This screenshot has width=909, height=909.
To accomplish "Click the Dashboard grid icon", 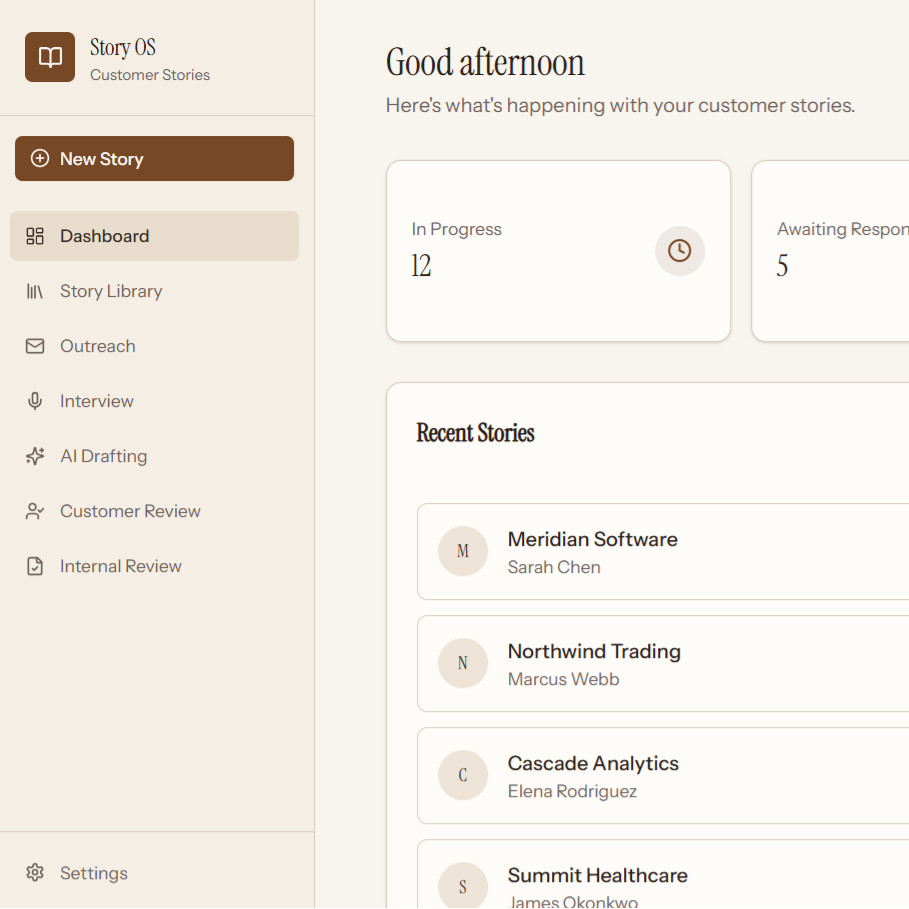I will pyautogui.click(x=35, y=236).
